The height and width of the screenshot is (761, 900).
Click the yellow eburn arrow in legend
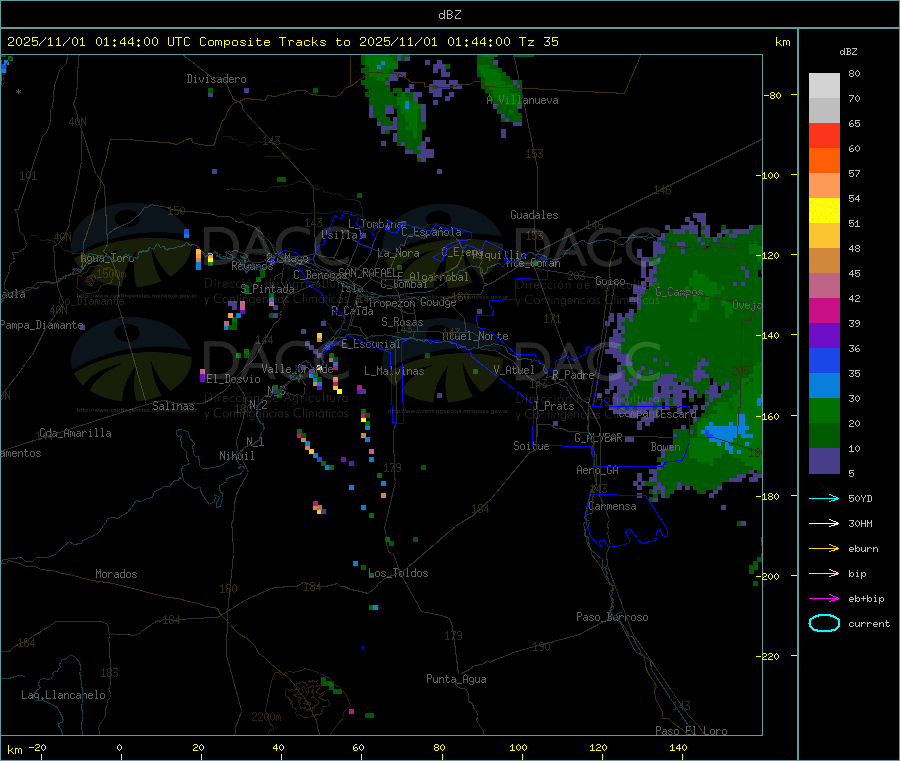pos(824,548)
